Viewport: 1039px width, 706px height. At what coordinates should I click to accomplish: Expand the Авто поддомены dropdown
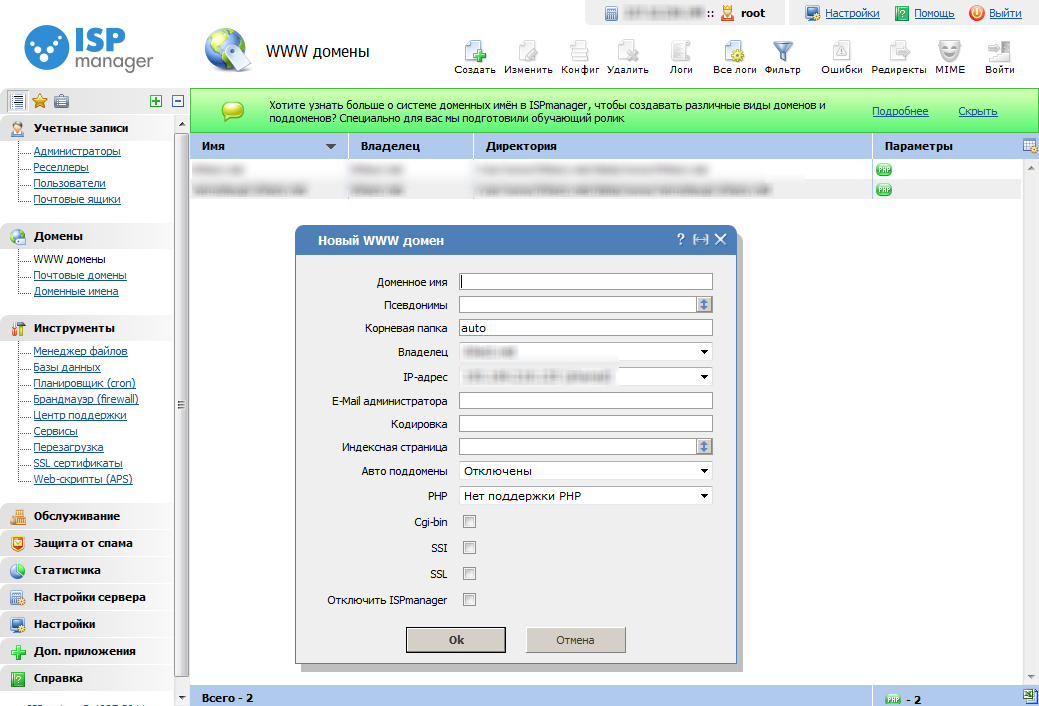point(585,471)
